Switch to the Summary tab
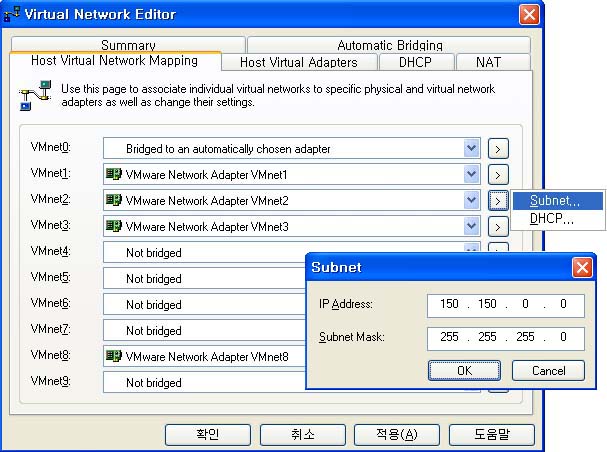 click(x=128, y=45)
